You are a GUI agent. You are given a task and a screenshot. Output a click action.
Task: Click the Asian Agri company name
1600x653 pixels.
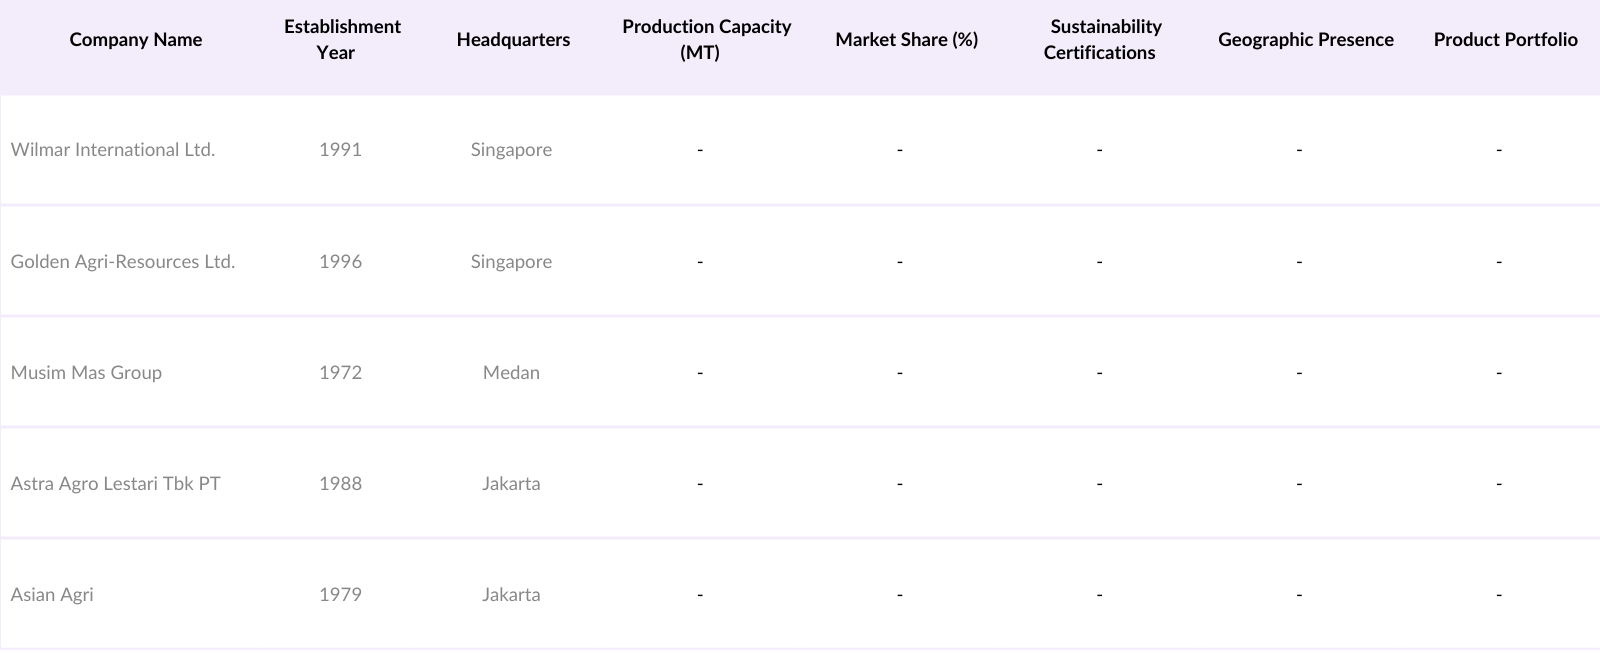click(x=52, y=595)
